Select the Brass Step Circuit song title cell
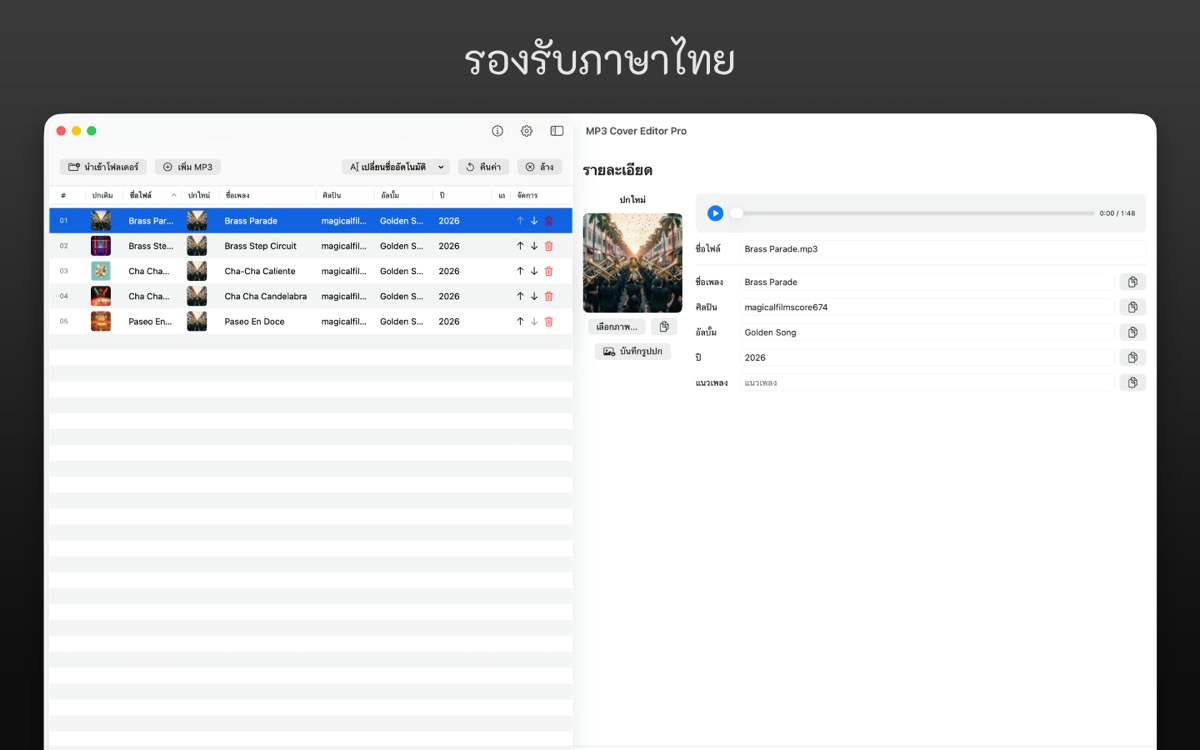Viewport: 1200px width, 750px height. coord(260,246)
